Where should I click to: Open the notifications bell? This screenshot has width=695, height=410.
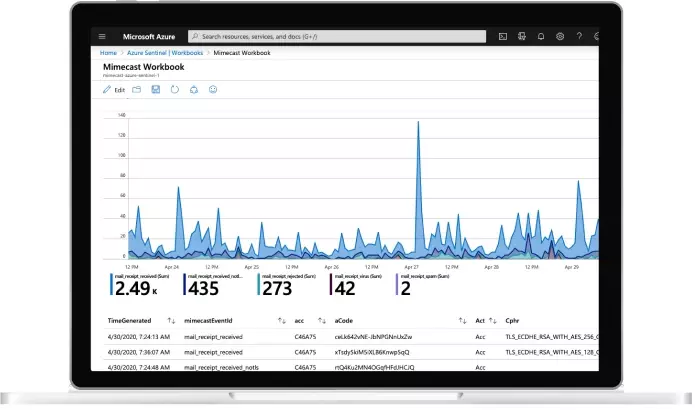point(541,36)
